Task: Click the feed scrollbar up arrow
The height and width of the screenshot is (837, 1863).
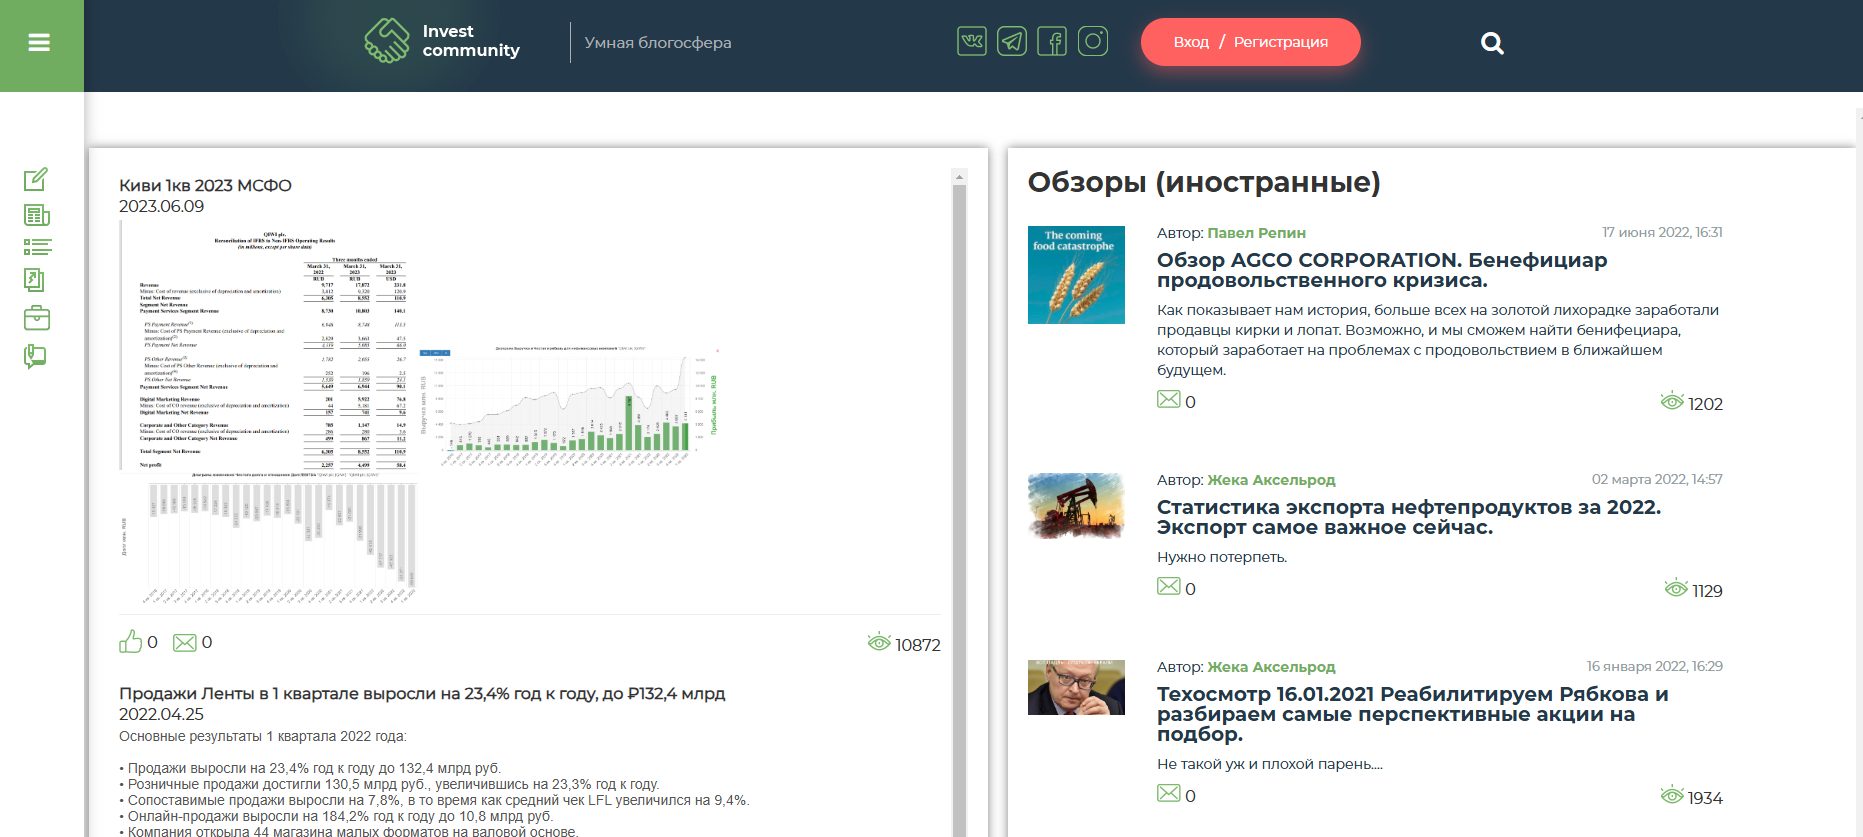Action: pos(959,177)
